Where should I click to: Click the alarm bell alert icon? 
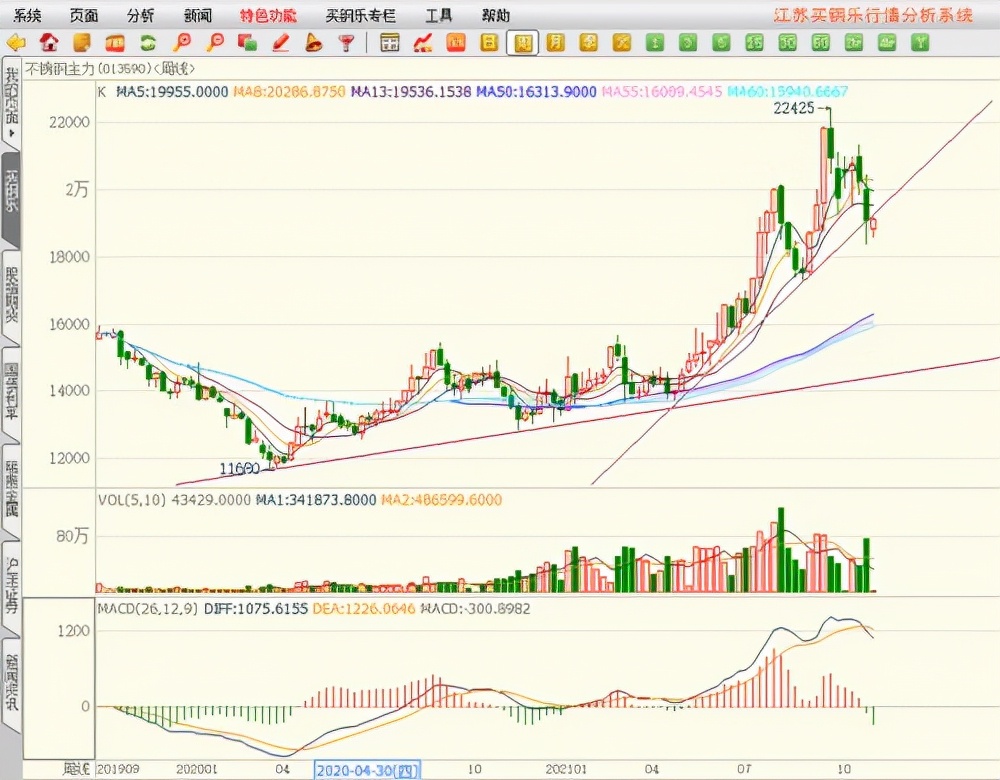point(313,42)
